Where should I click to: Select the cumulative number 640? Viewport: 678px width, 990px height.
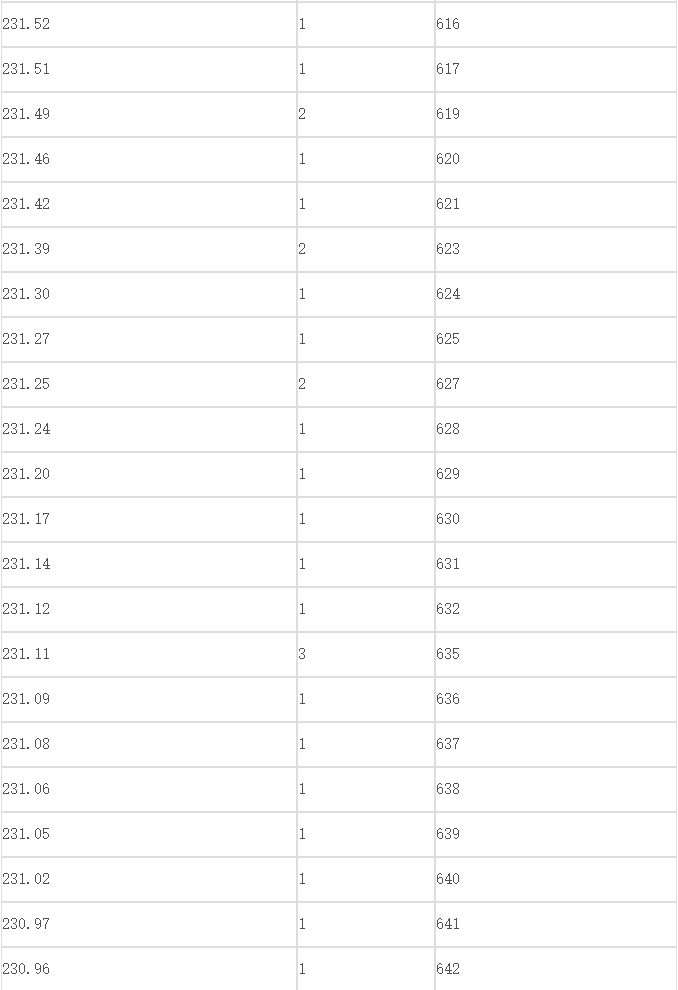coord(556,880)
